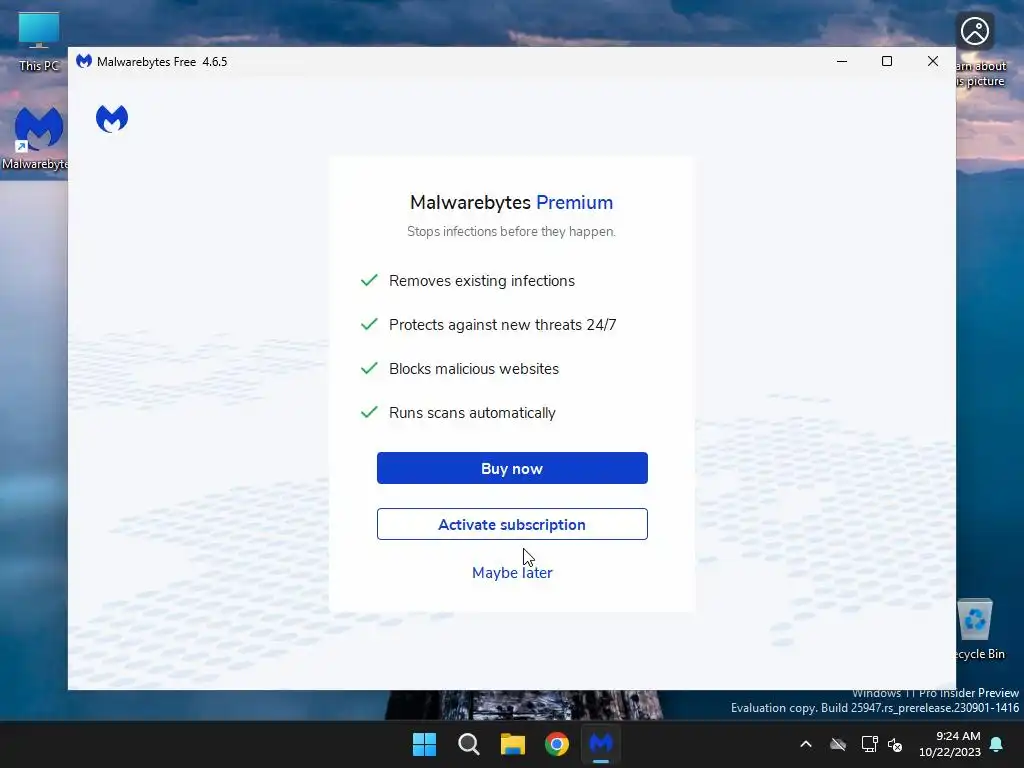
Task: Open Google Chrome from the taskbar
Action: coord(557,744)
